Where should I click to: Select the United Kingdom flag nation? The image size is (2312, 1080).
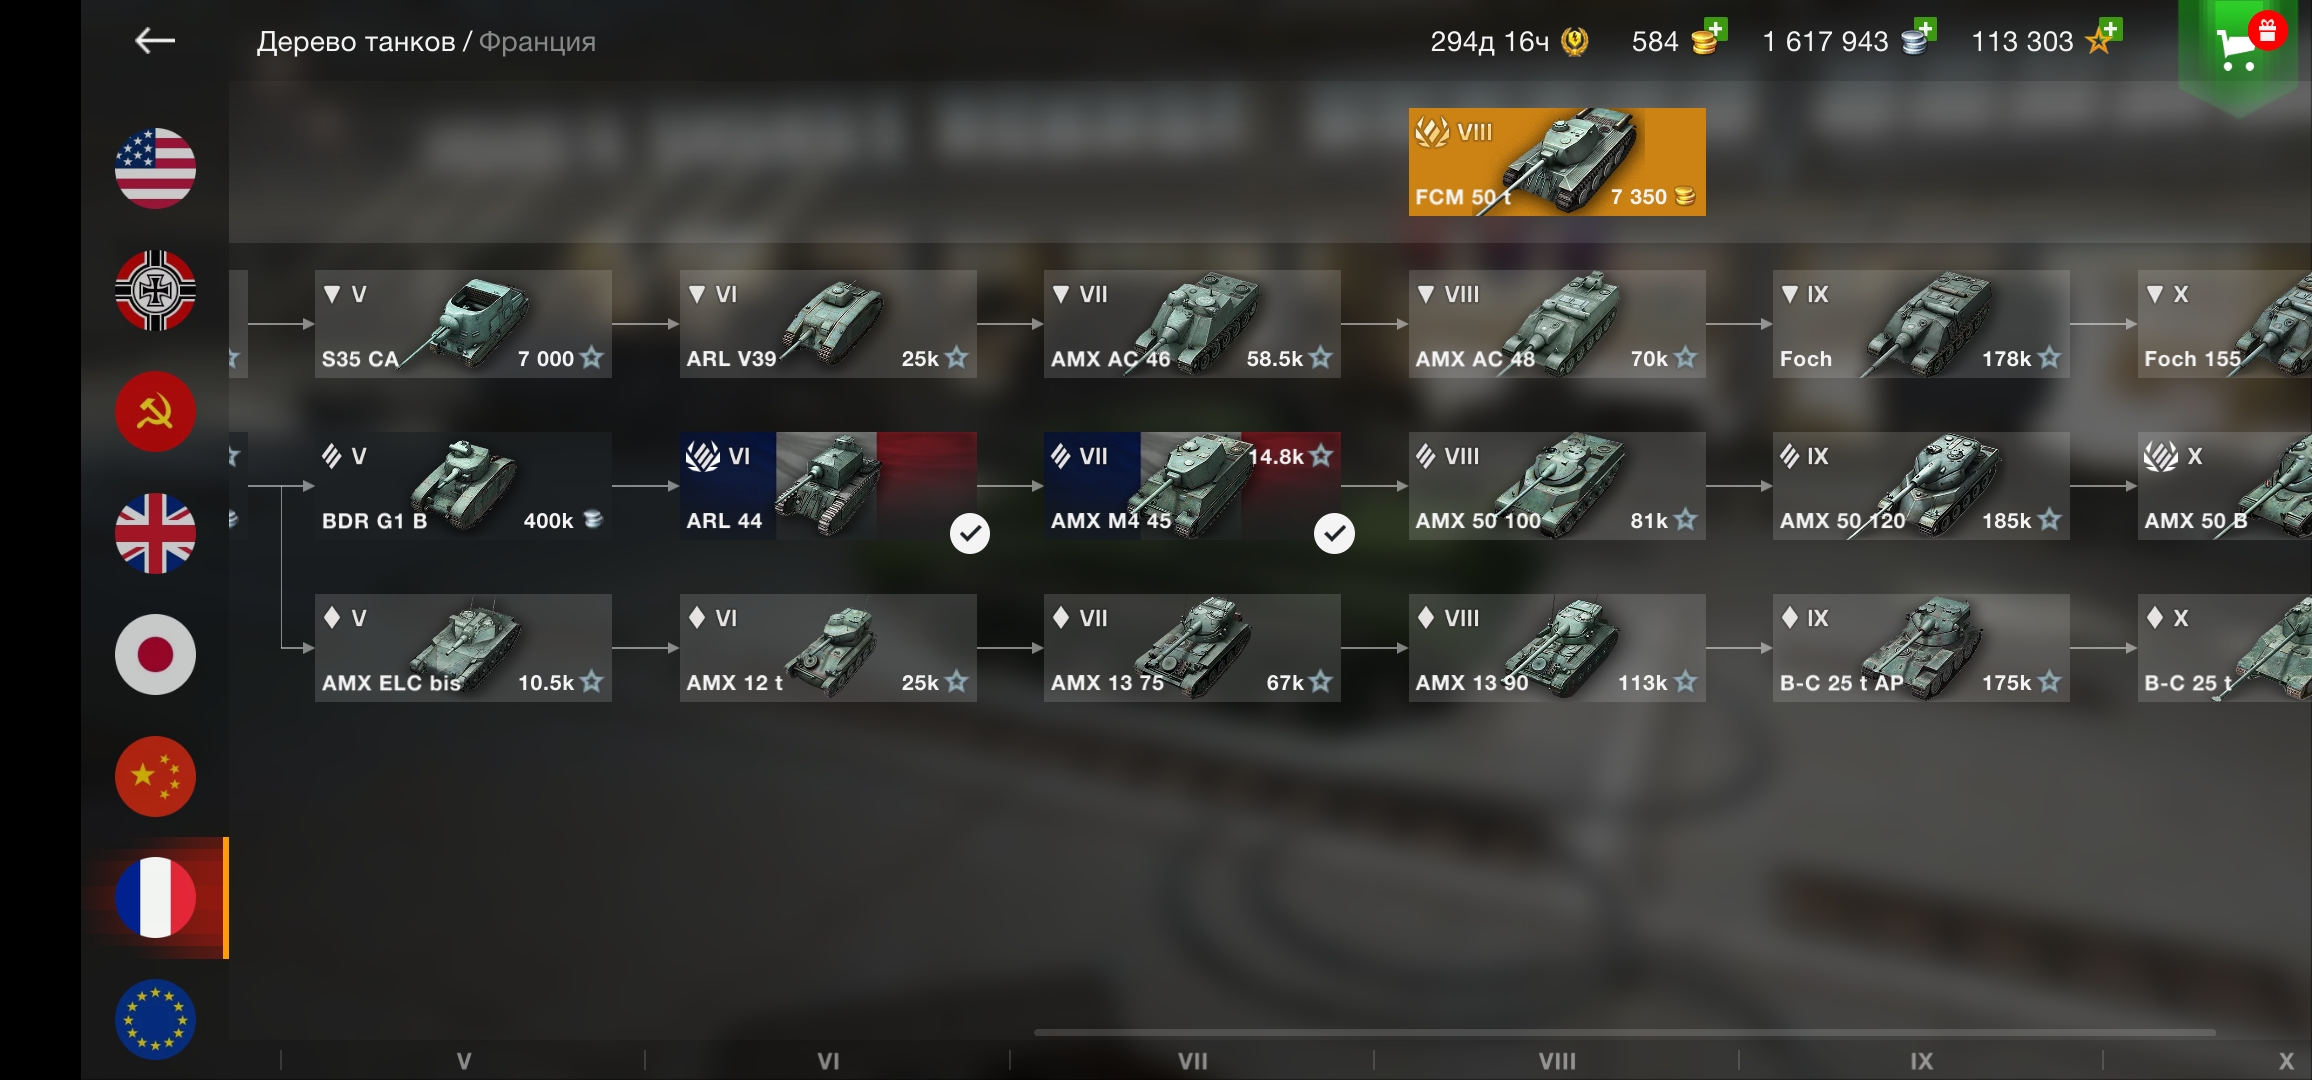pos(155,534)
